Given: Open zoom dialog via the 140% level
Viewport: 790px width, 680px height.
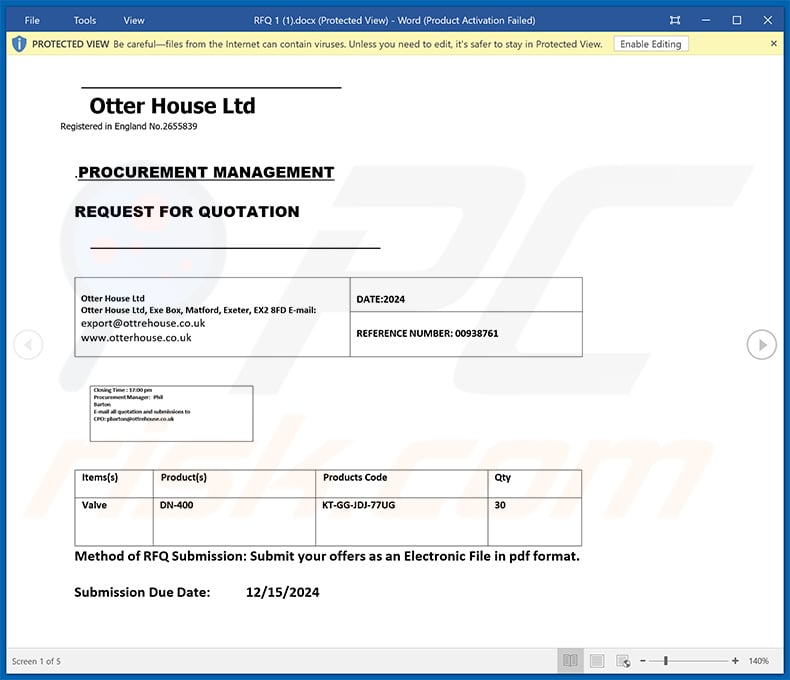Looking at the screenshot, I should point(758,661).
